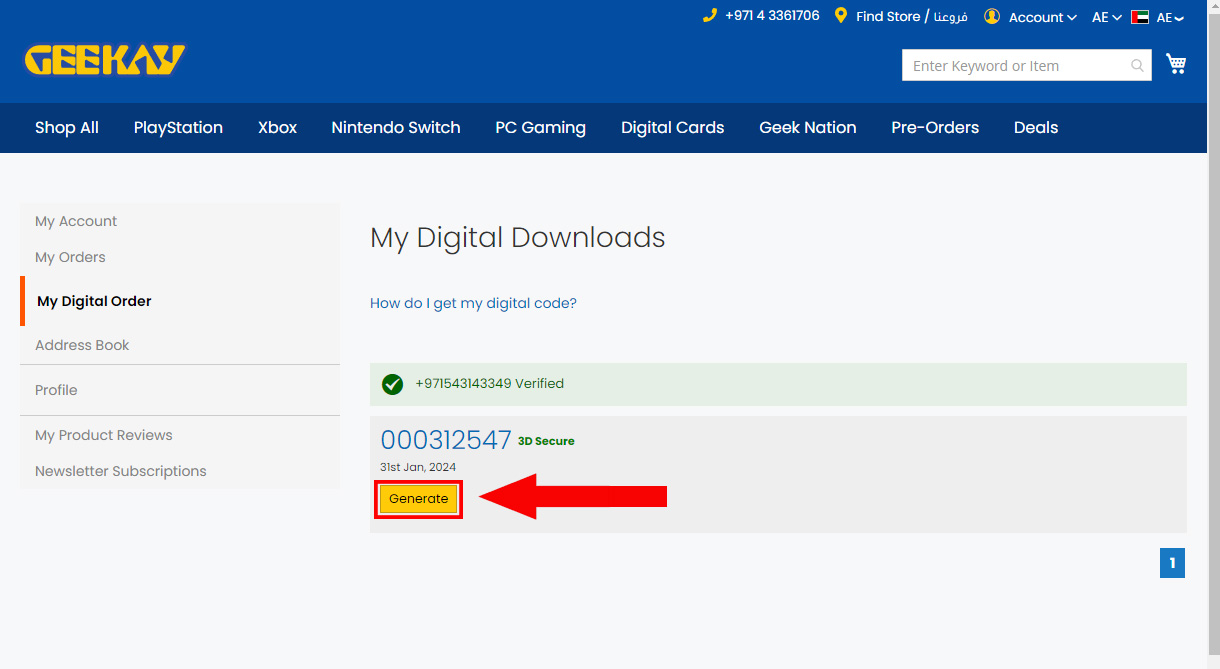Open the shopping cart icon
The height and width of the screenshot is (669, 1220).
pos(1176,65)
